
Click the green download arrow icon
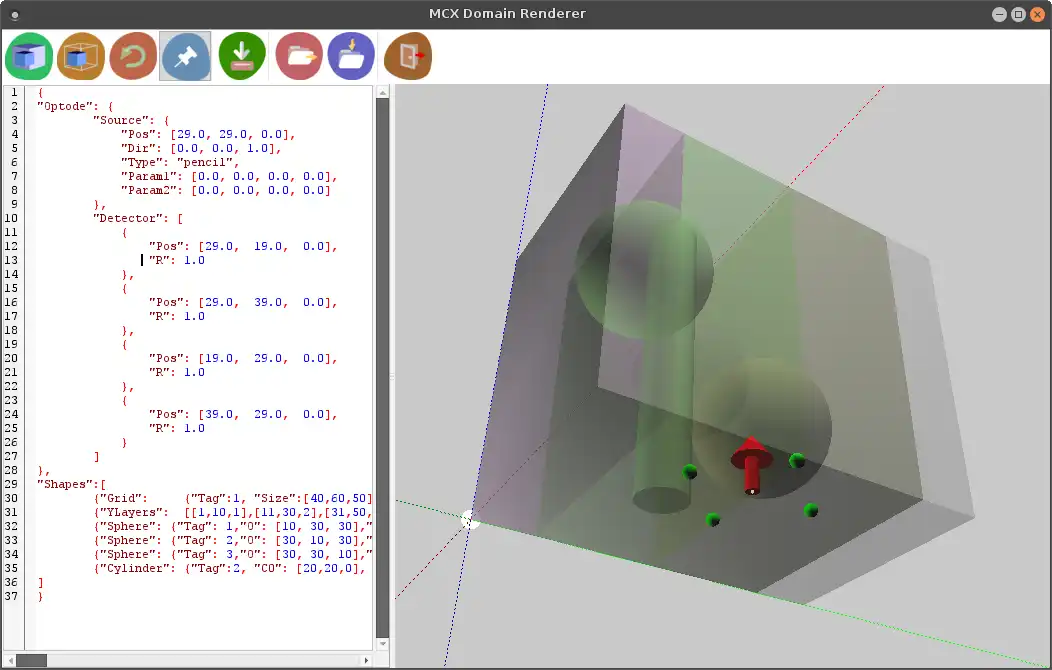click(x=242, y=56)
